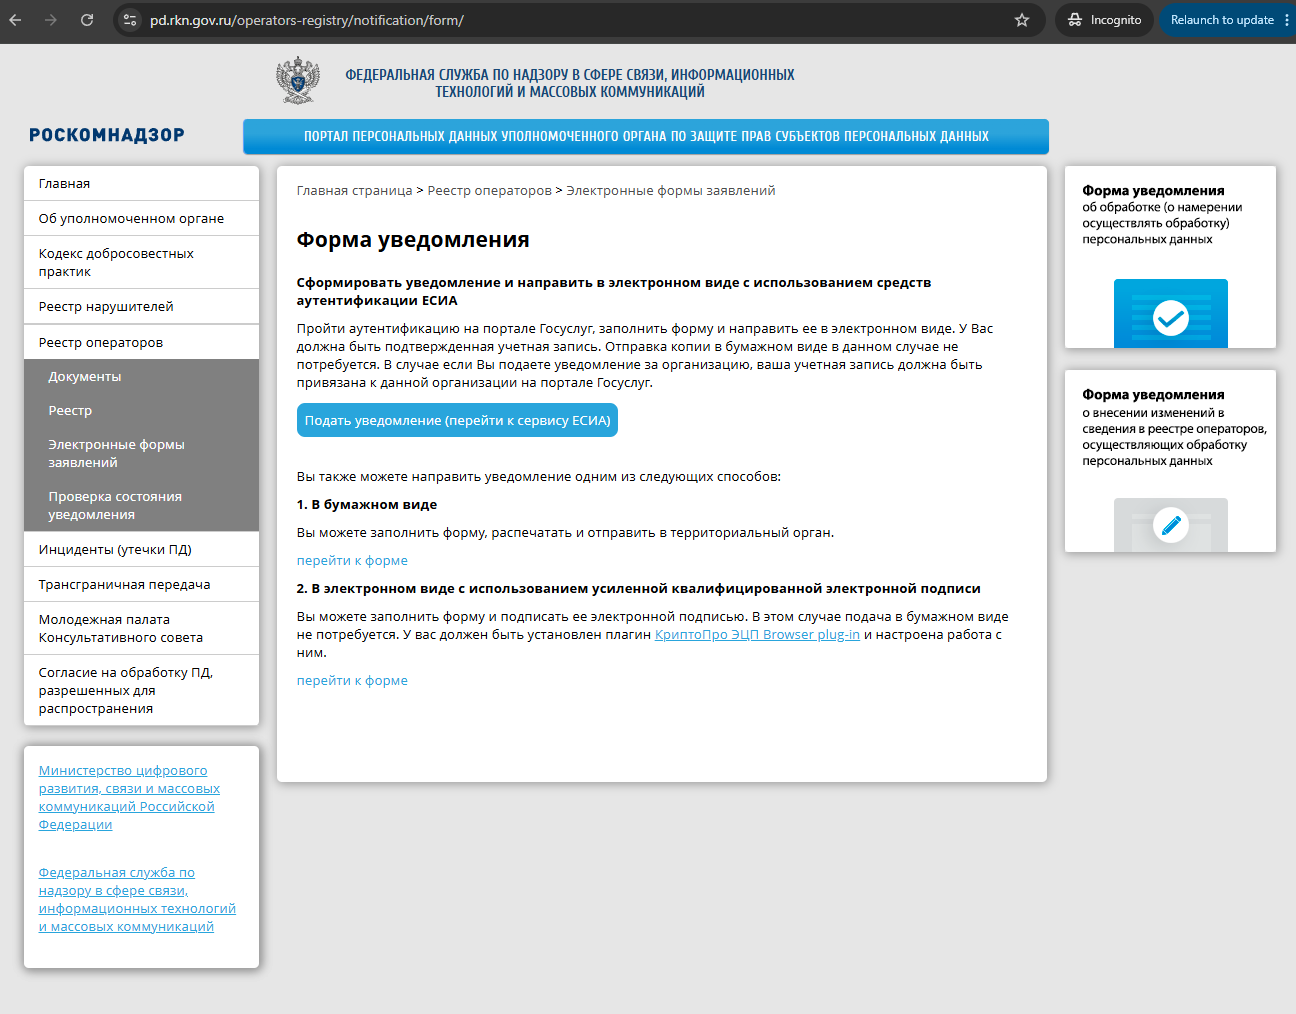
Task: Click the Roskomnadzor coat of arms emblem
Action: tap(298, 81)
